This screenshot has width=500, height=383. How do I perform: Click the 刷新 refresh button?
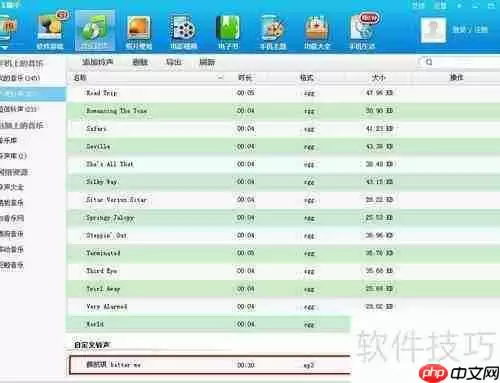click(207, 62)
